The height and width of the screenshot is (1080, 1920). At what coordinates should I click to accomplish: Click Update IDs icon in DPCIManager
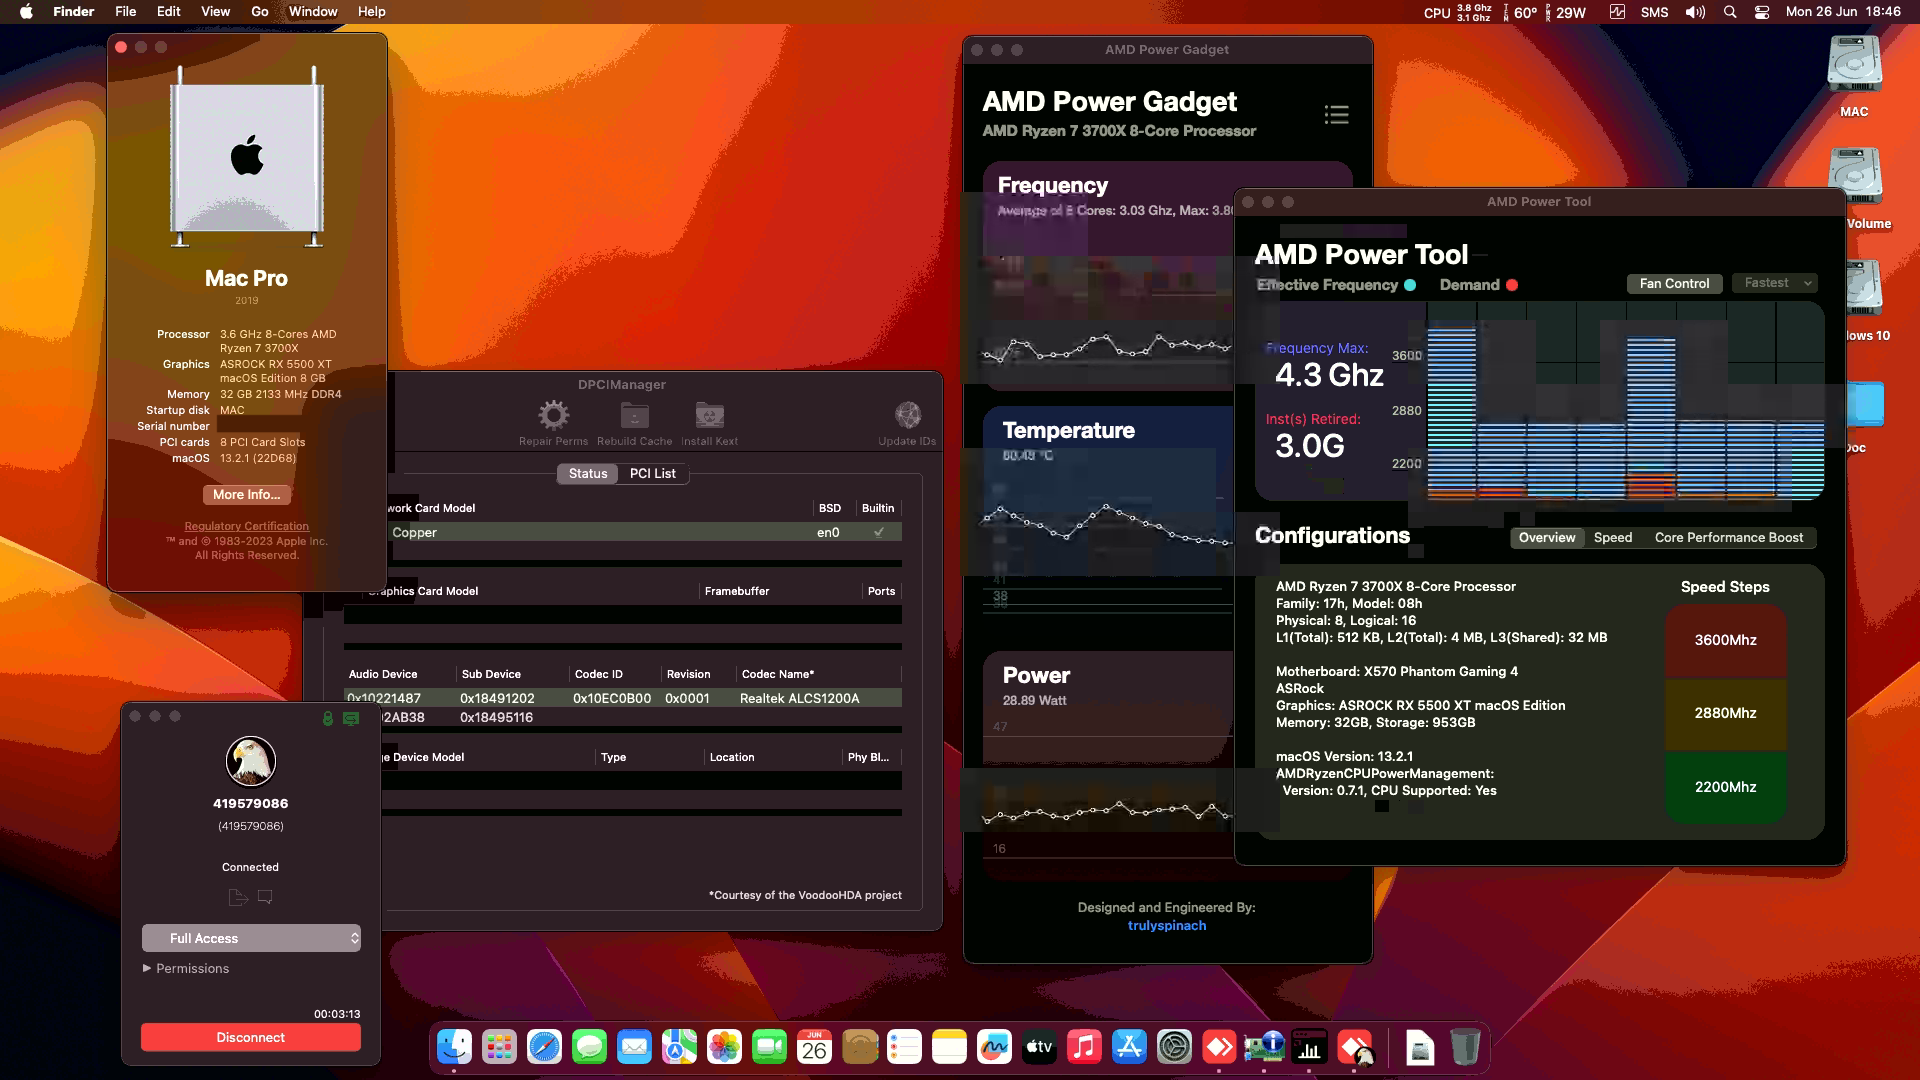(x=907, y=415)
